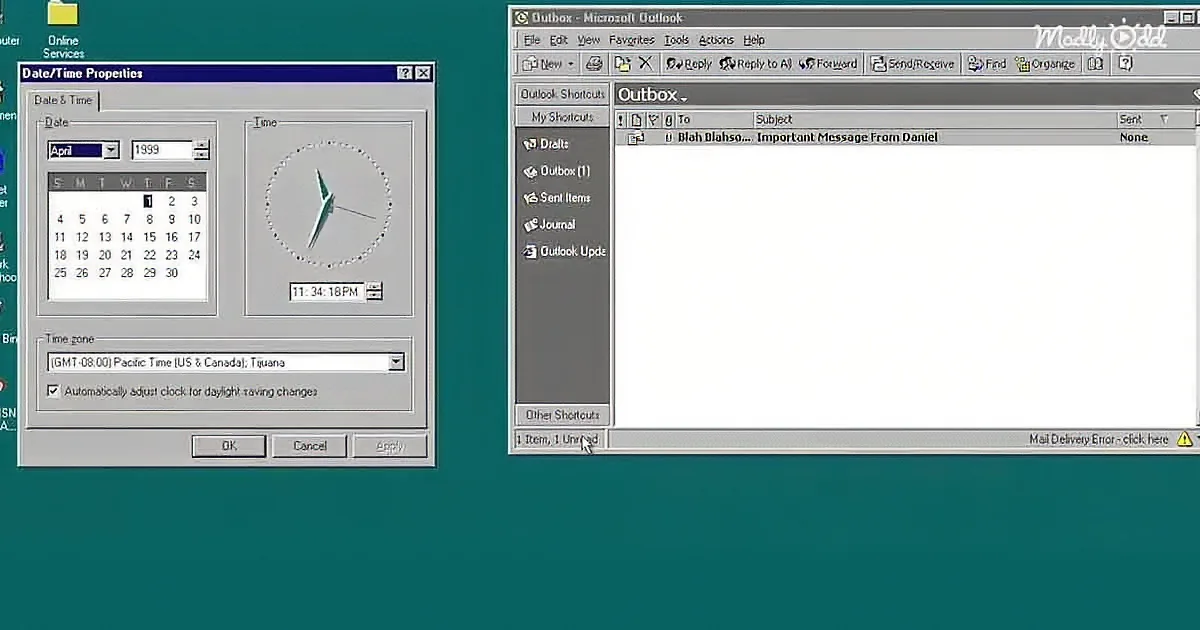1200x630 pixels.
Task: Click the Subject column header
Action: (x=934, y=120)
